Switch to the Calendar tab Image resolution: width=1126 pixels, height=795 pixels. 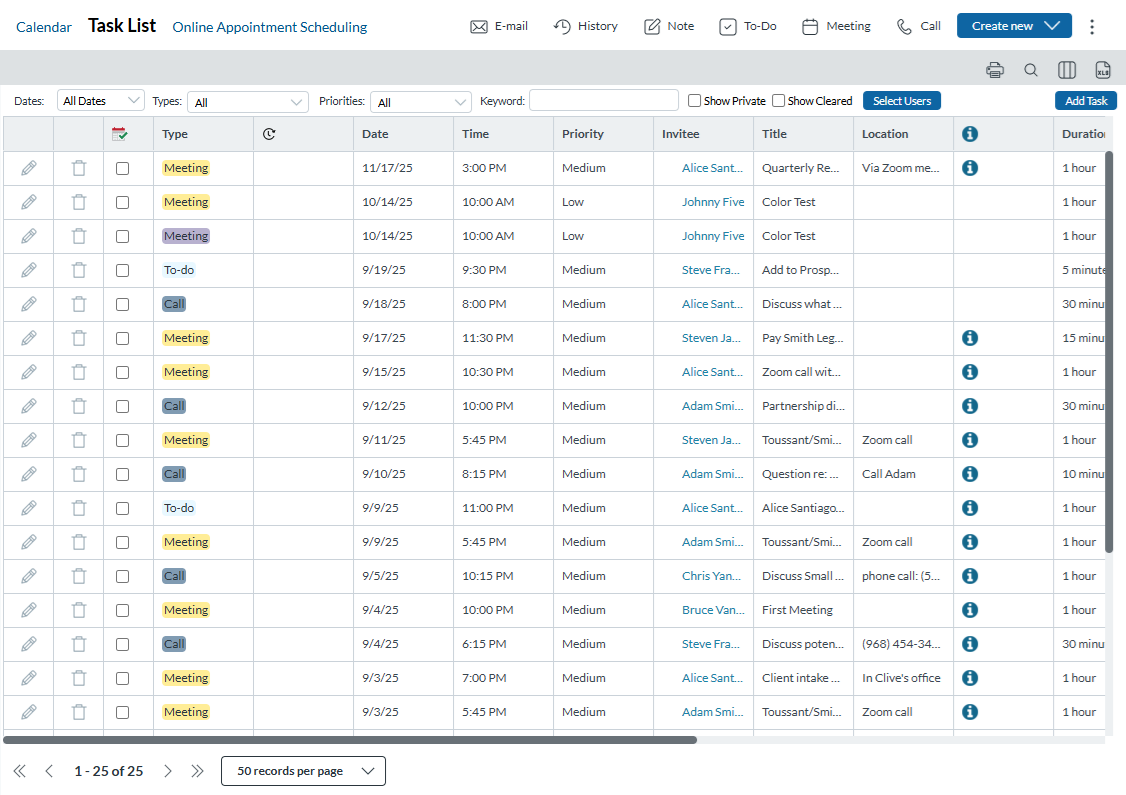[x=44, y=27]
